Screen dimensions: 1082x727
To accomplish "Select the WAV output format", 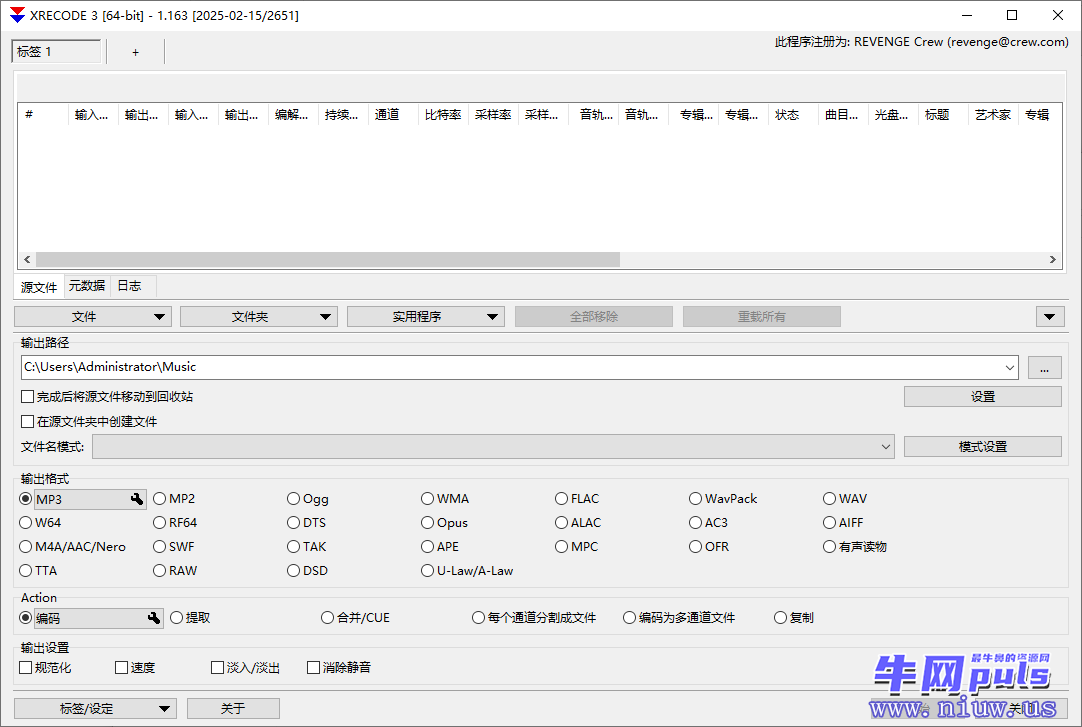I will (845, 499).
